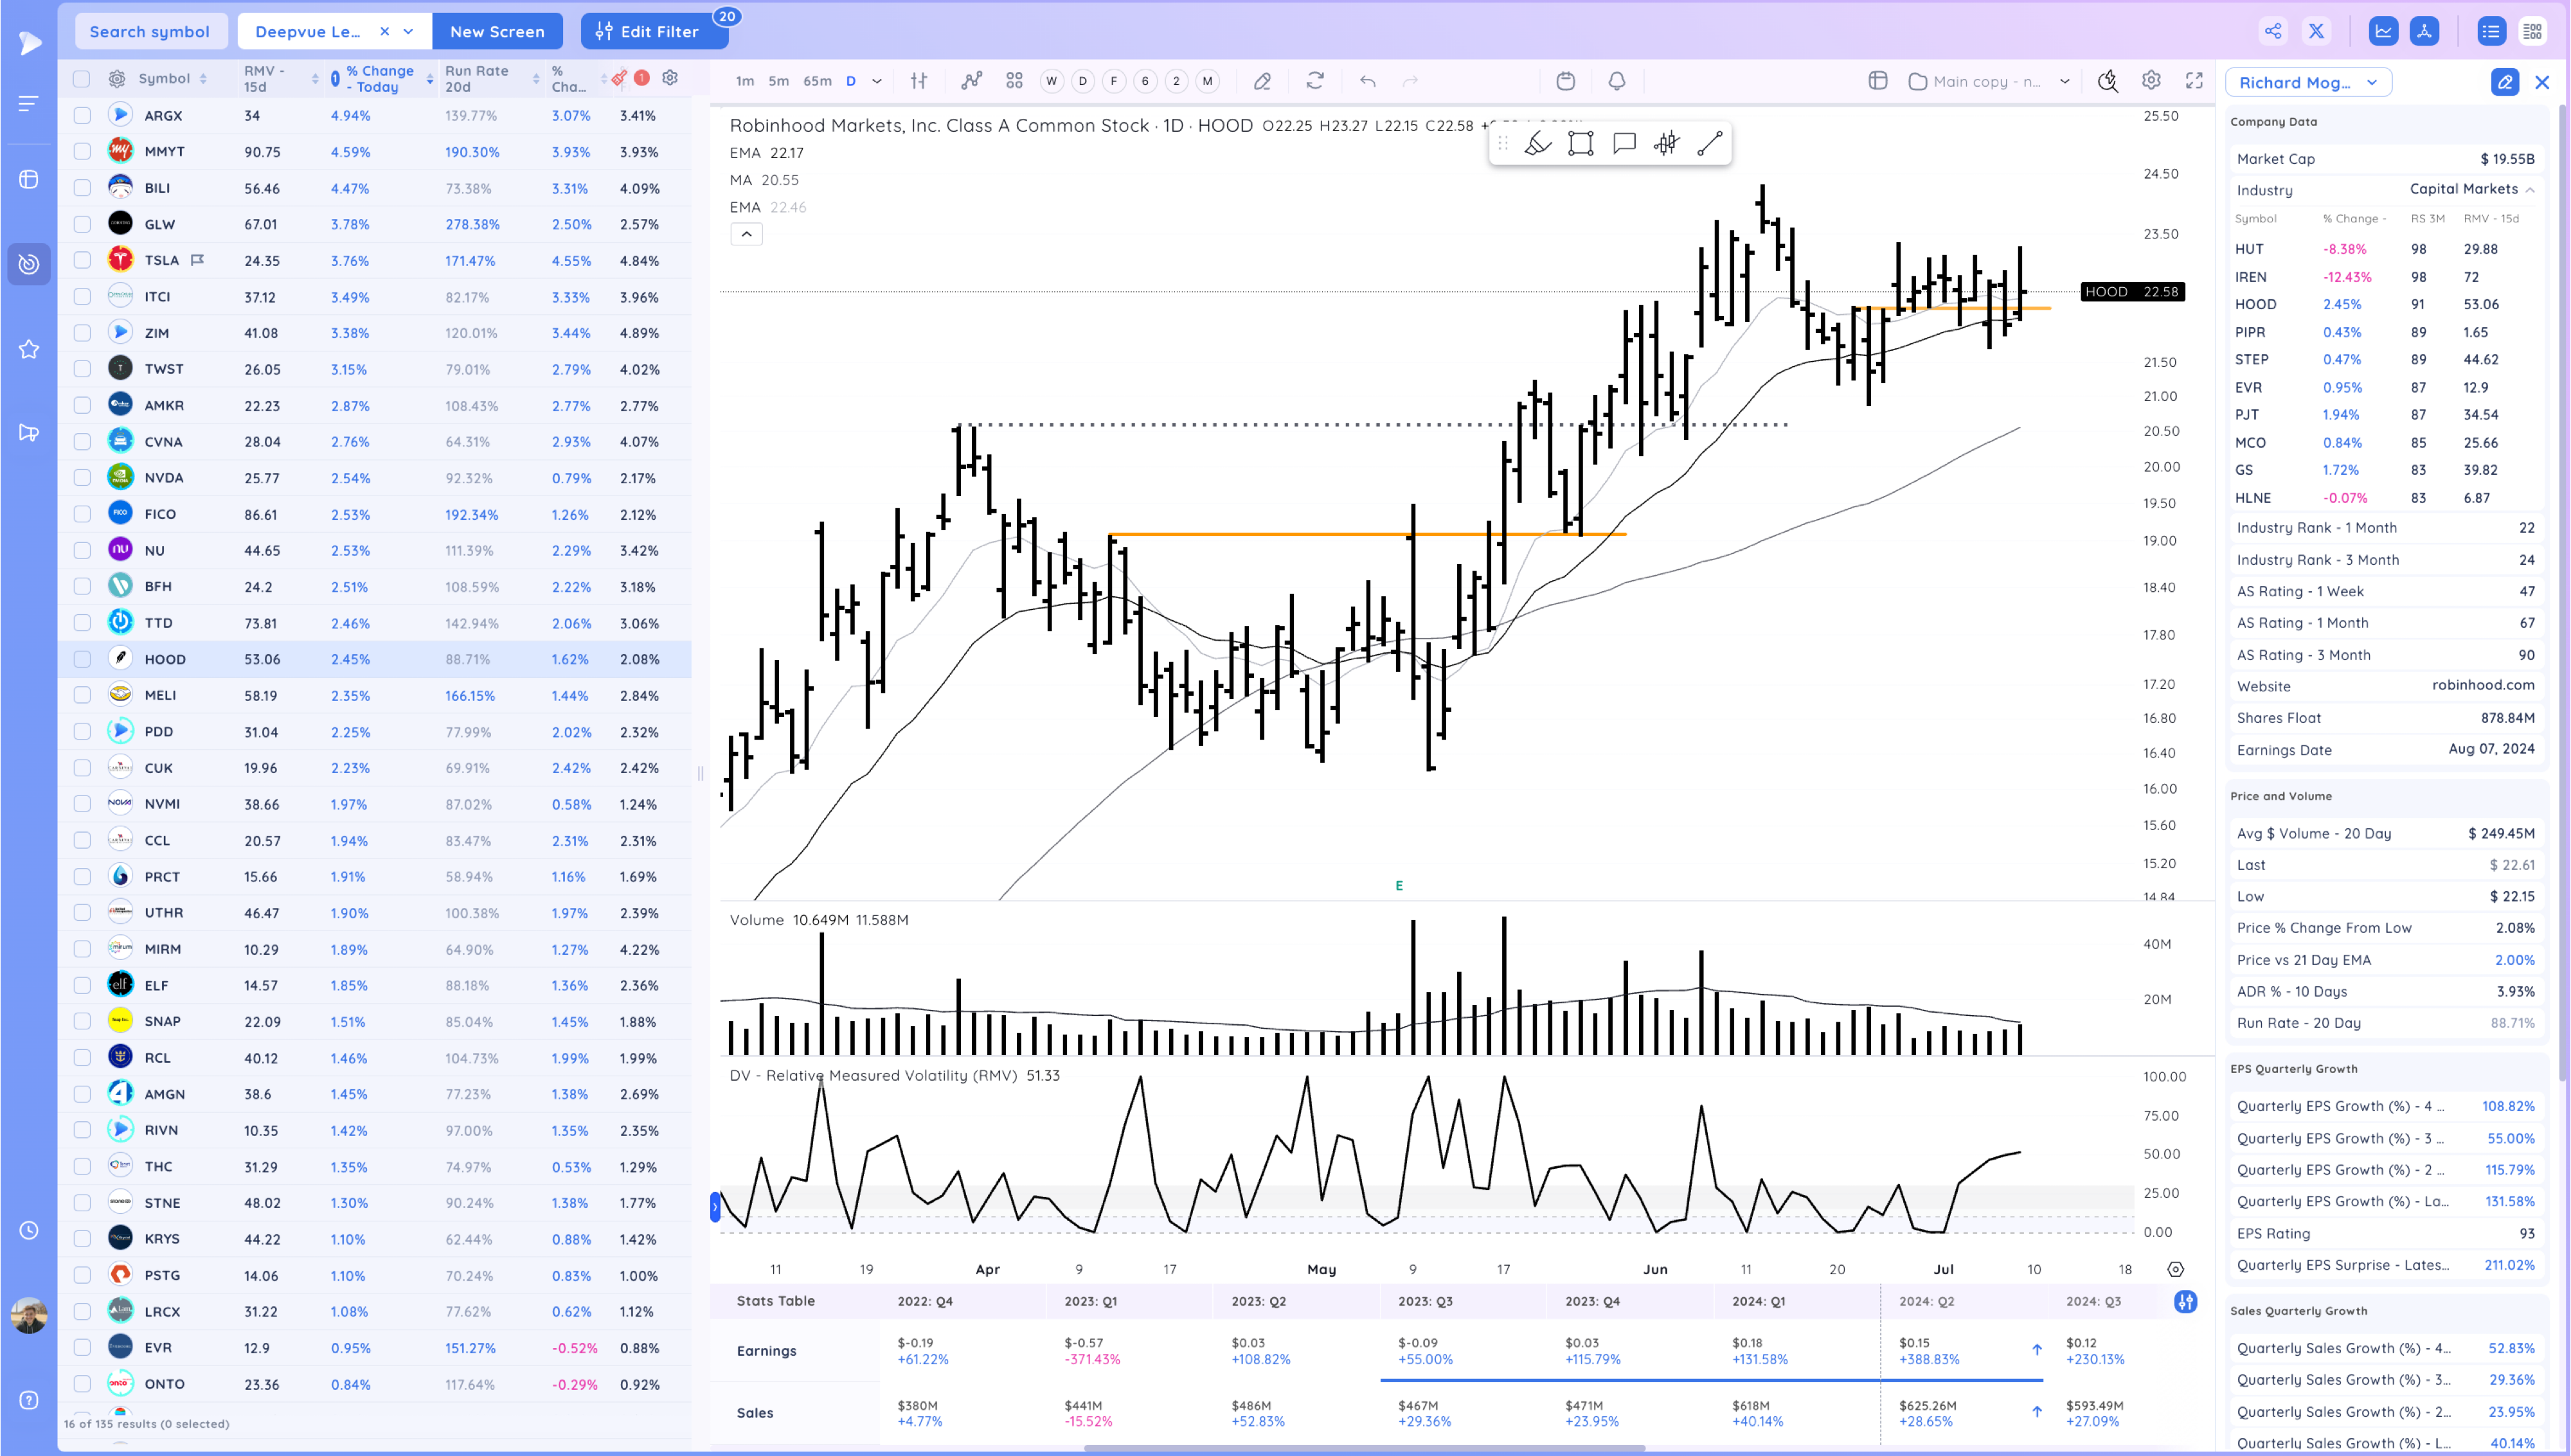Collapse the chart indicator legend
This screenshot has width=2571, height=1456.
(746, 234)
